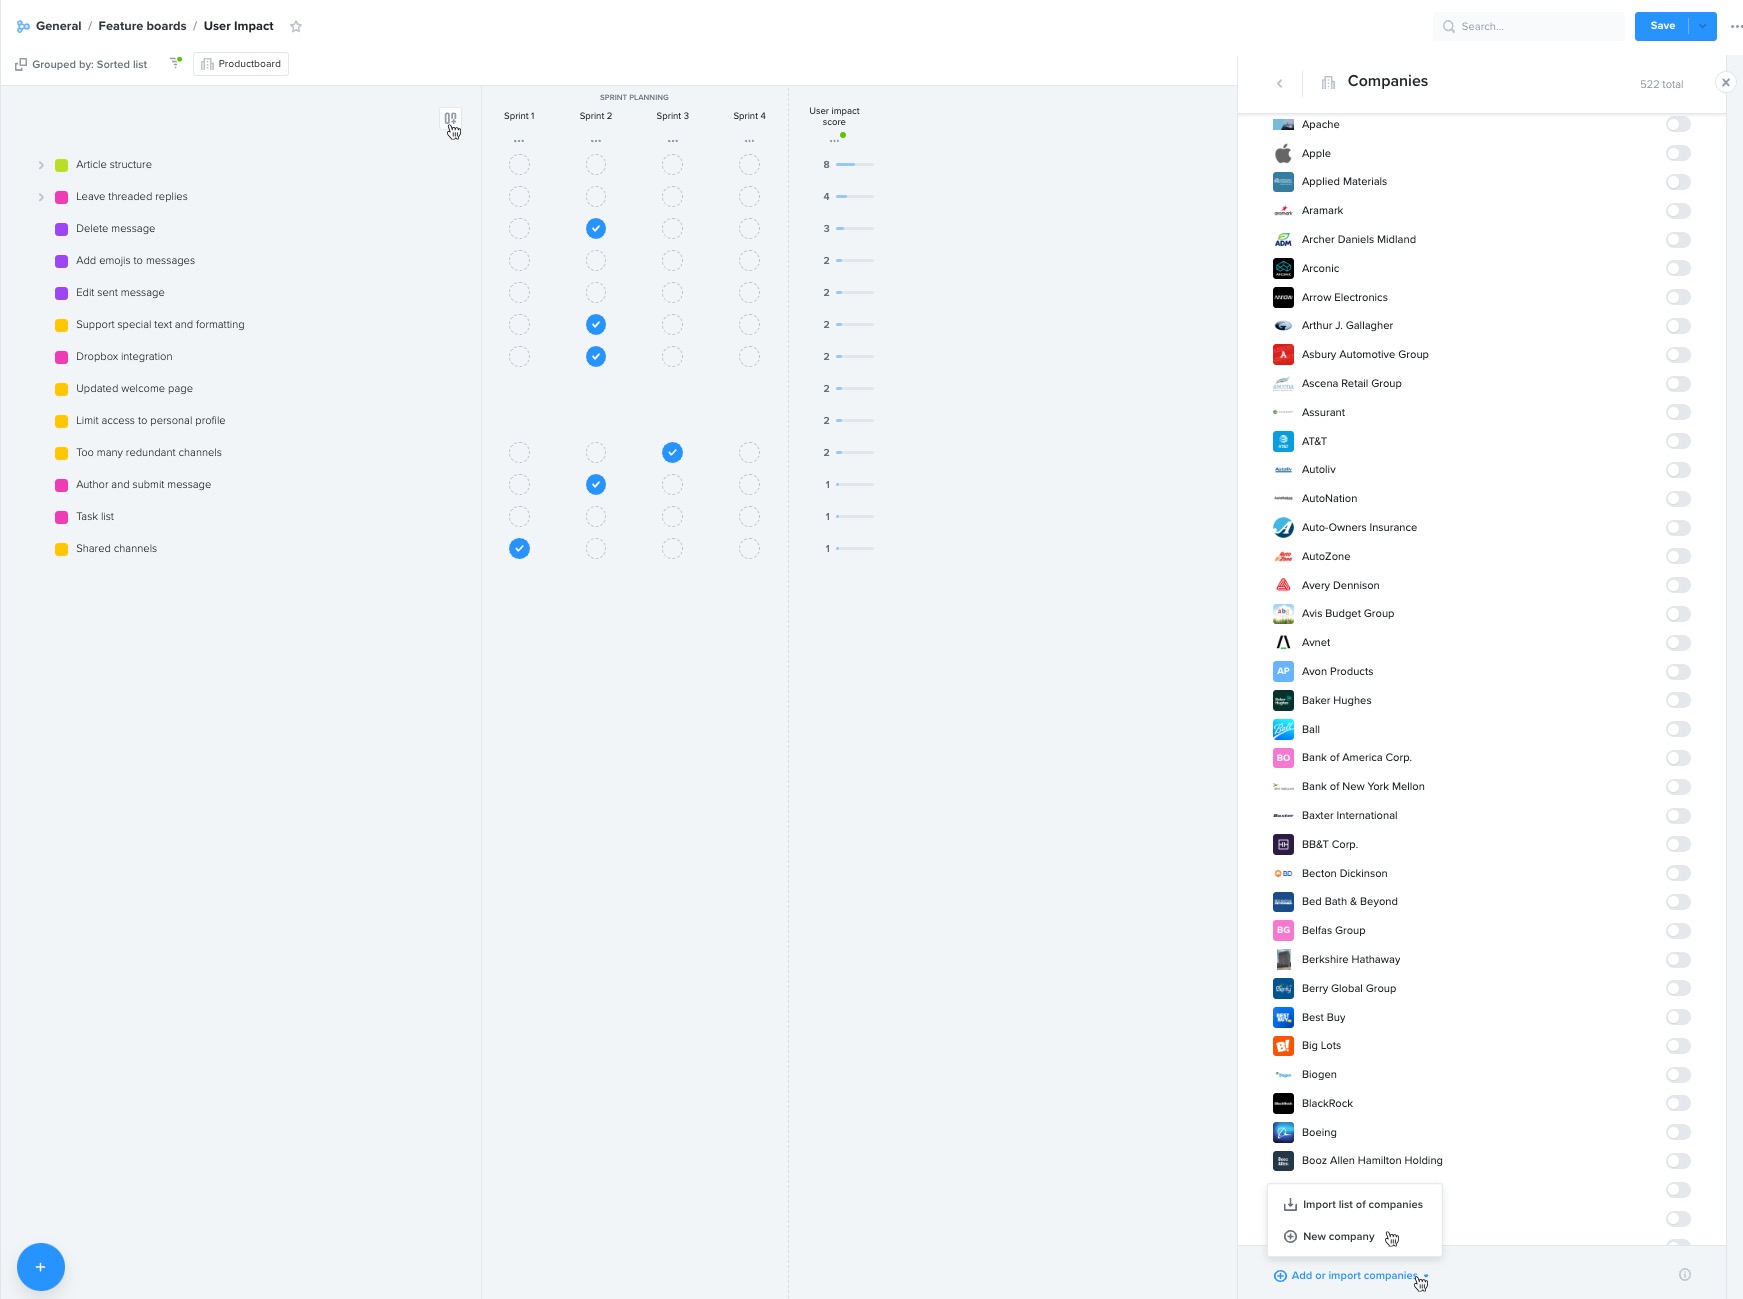Viewport: 1743px width, 1299px height.
Task: Click the Article structure score bar
Action: (x=855, y=165)
